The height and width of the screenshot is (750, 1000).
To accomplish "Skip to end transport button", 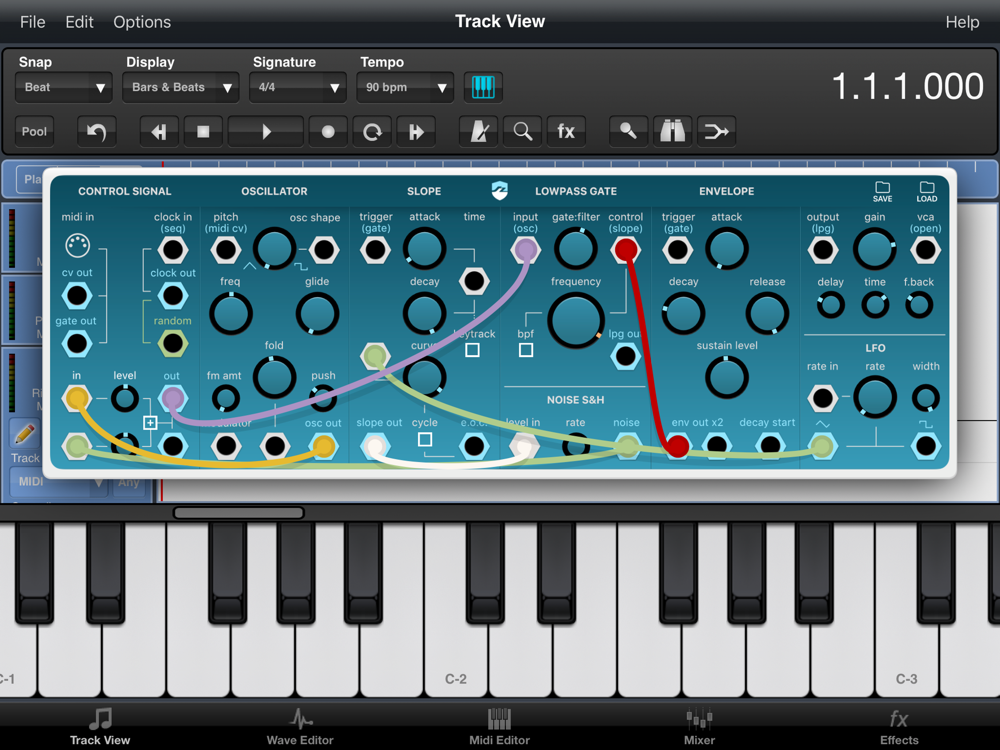I will click(x=416, y=131).
